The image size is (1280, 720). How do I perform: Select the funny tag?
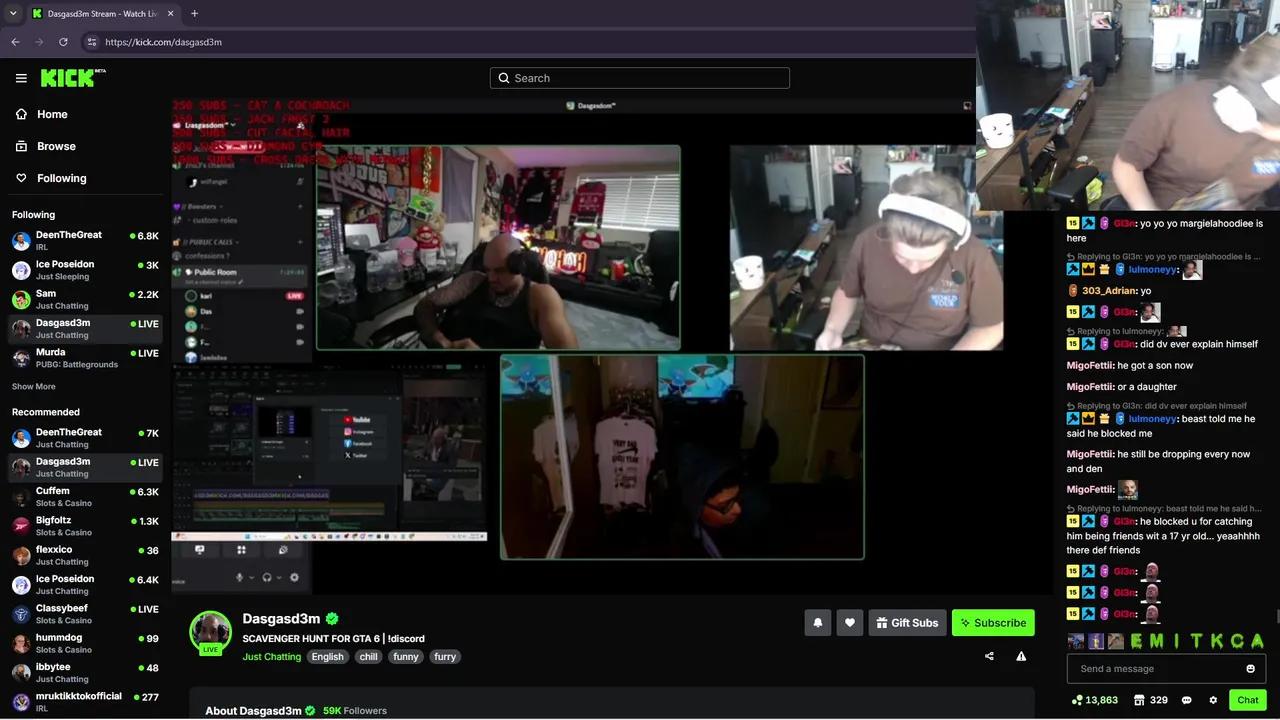click(x=406, y=657)
